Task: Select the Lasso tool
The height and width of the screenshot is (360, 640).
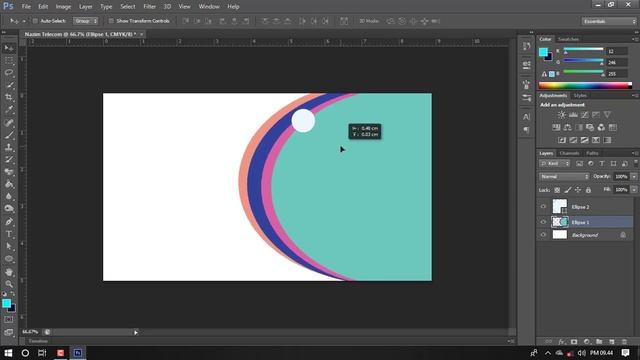Action: coord(9,73)
